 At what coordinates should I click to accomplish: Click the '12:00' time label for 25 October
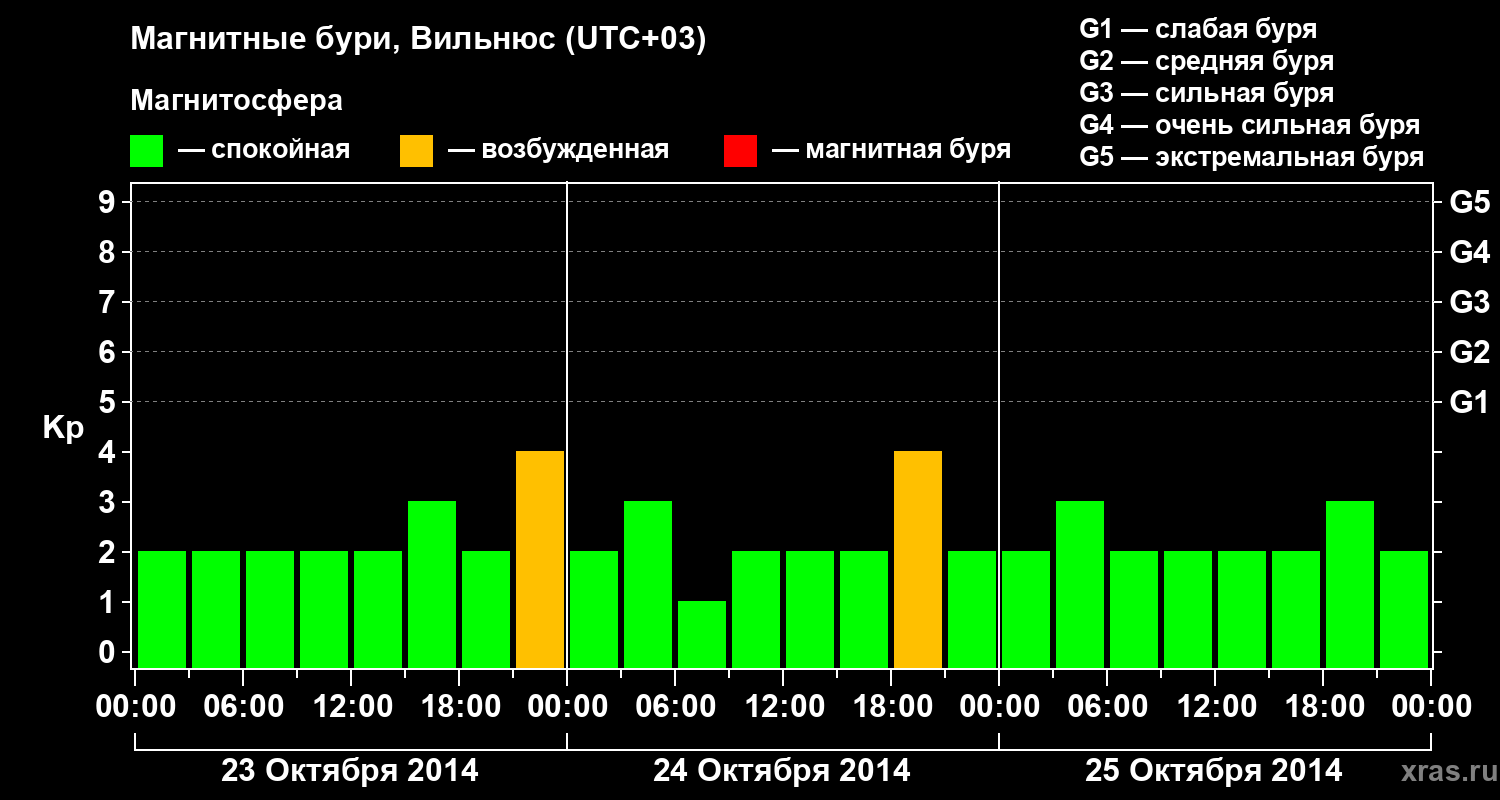1215,706
